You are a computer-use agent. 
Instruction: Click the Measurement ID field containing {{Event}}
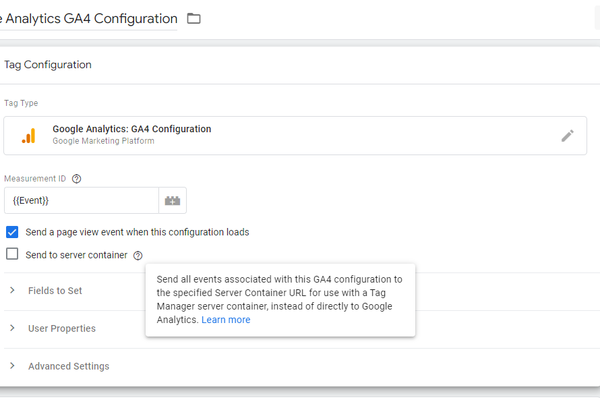point(81,200)
